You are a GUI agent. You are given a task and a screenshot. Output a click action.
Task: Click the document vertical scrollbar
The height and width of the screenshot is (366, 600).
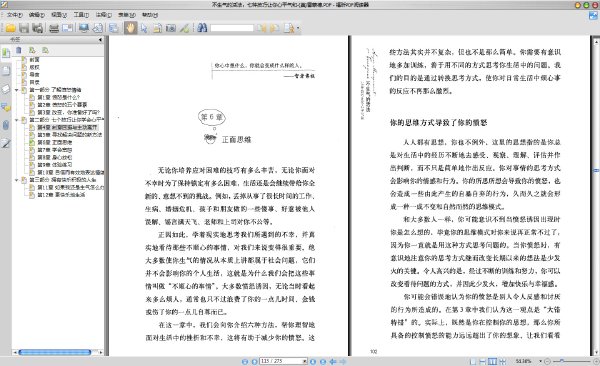pos(596,196)
